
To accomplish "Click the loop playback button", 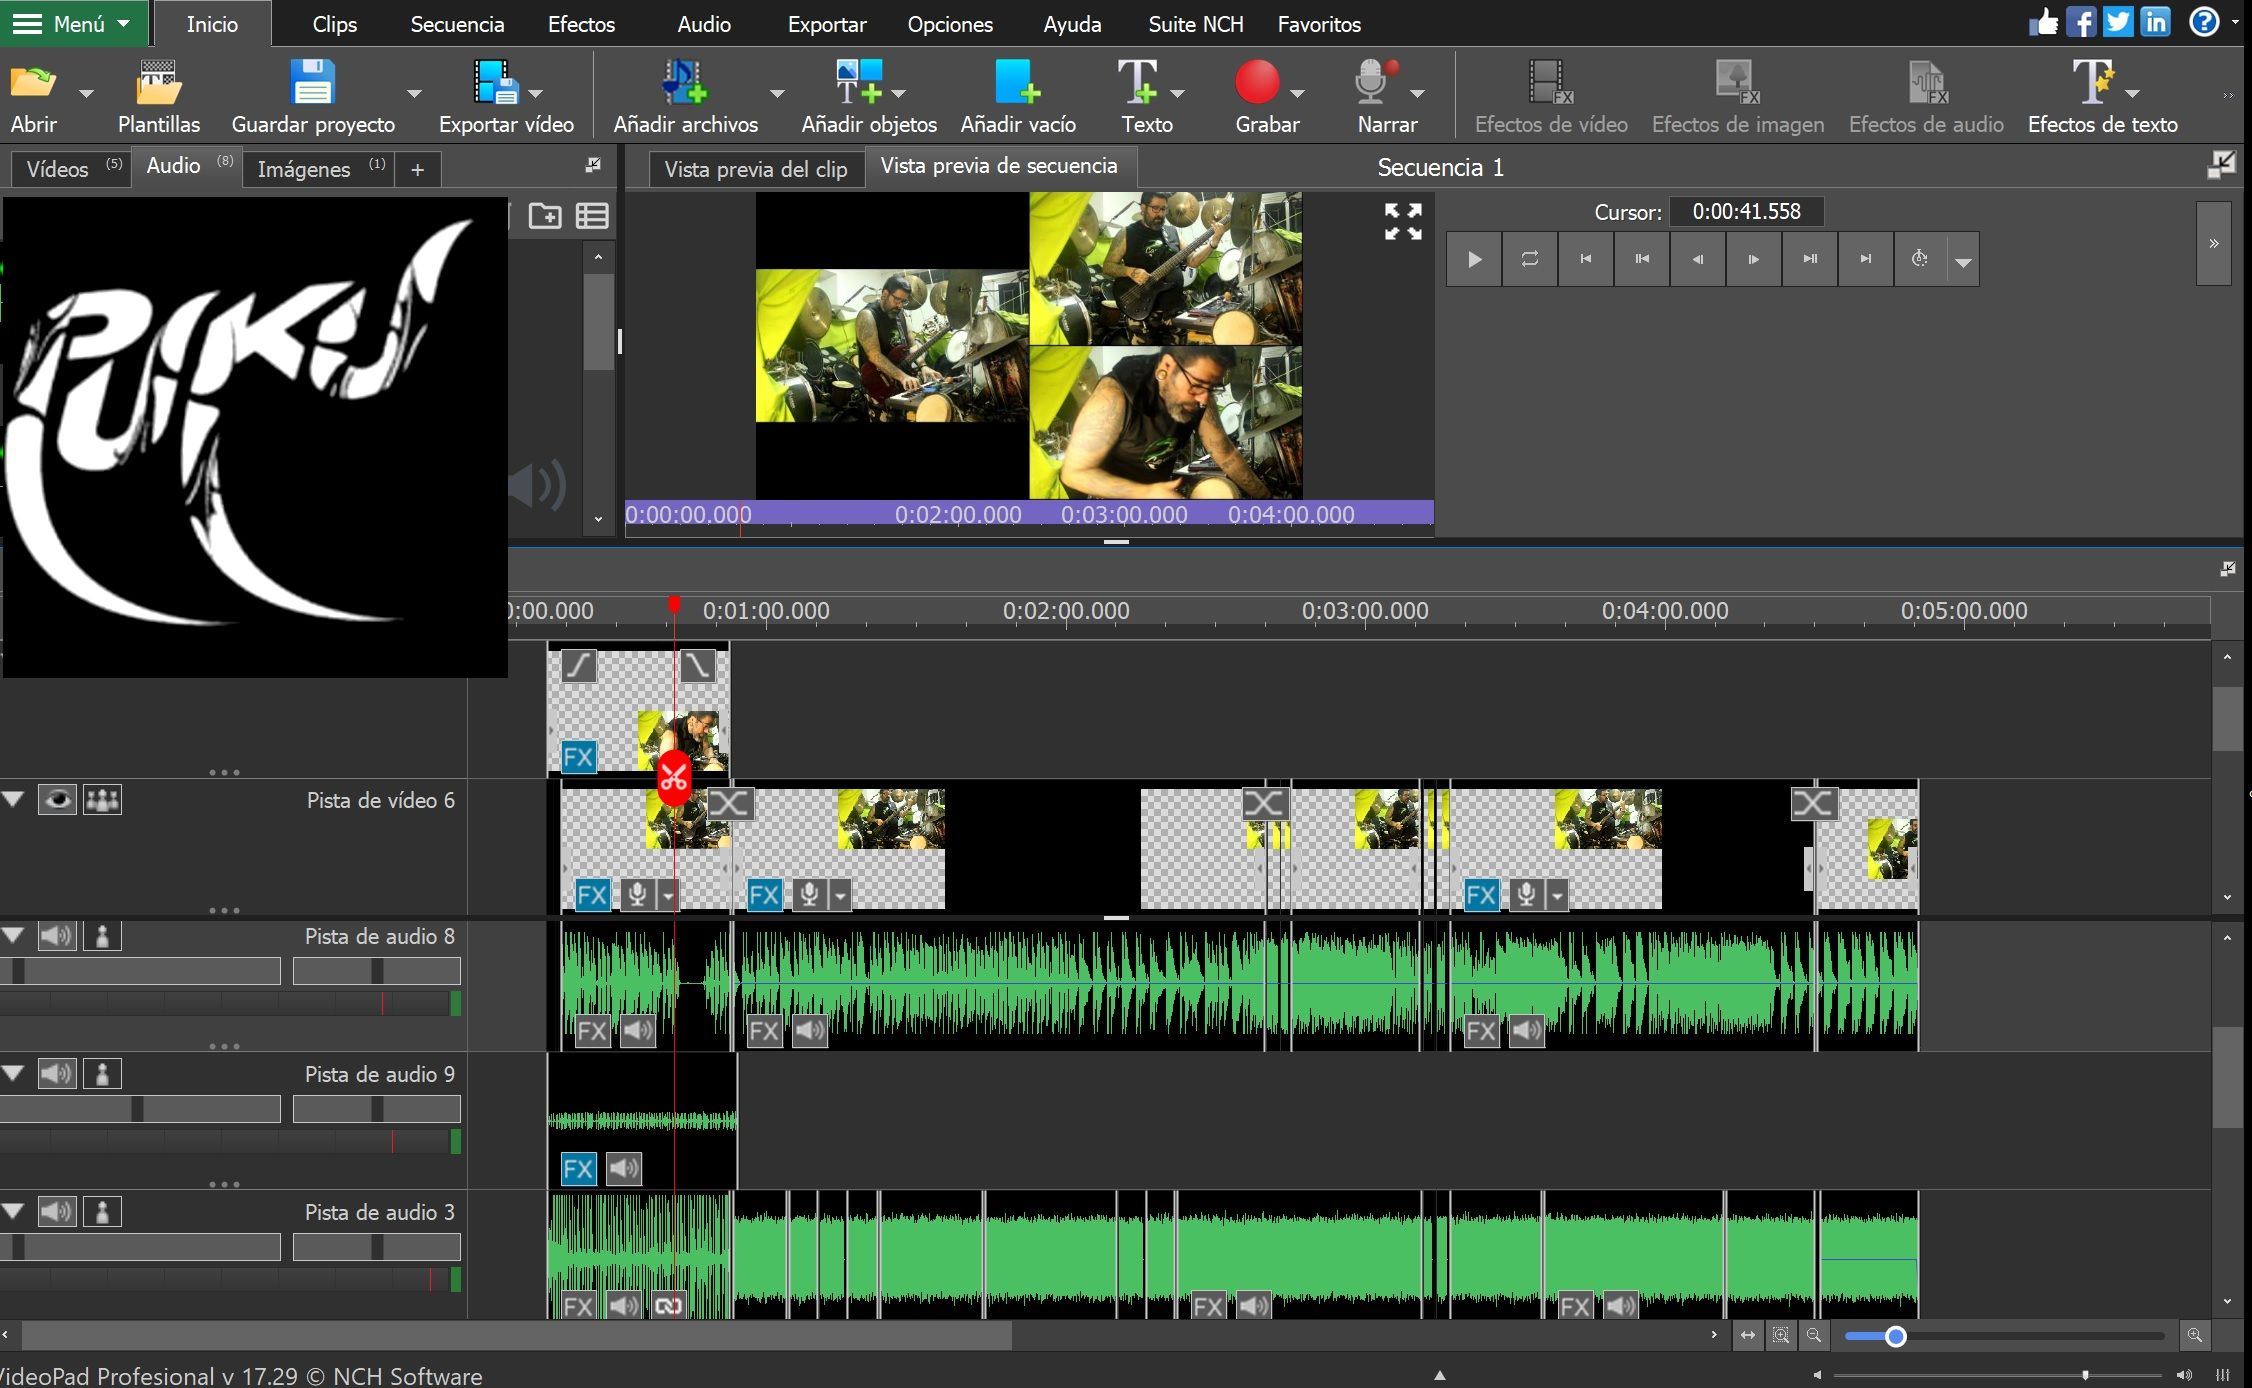I will tap(1529, 259).
